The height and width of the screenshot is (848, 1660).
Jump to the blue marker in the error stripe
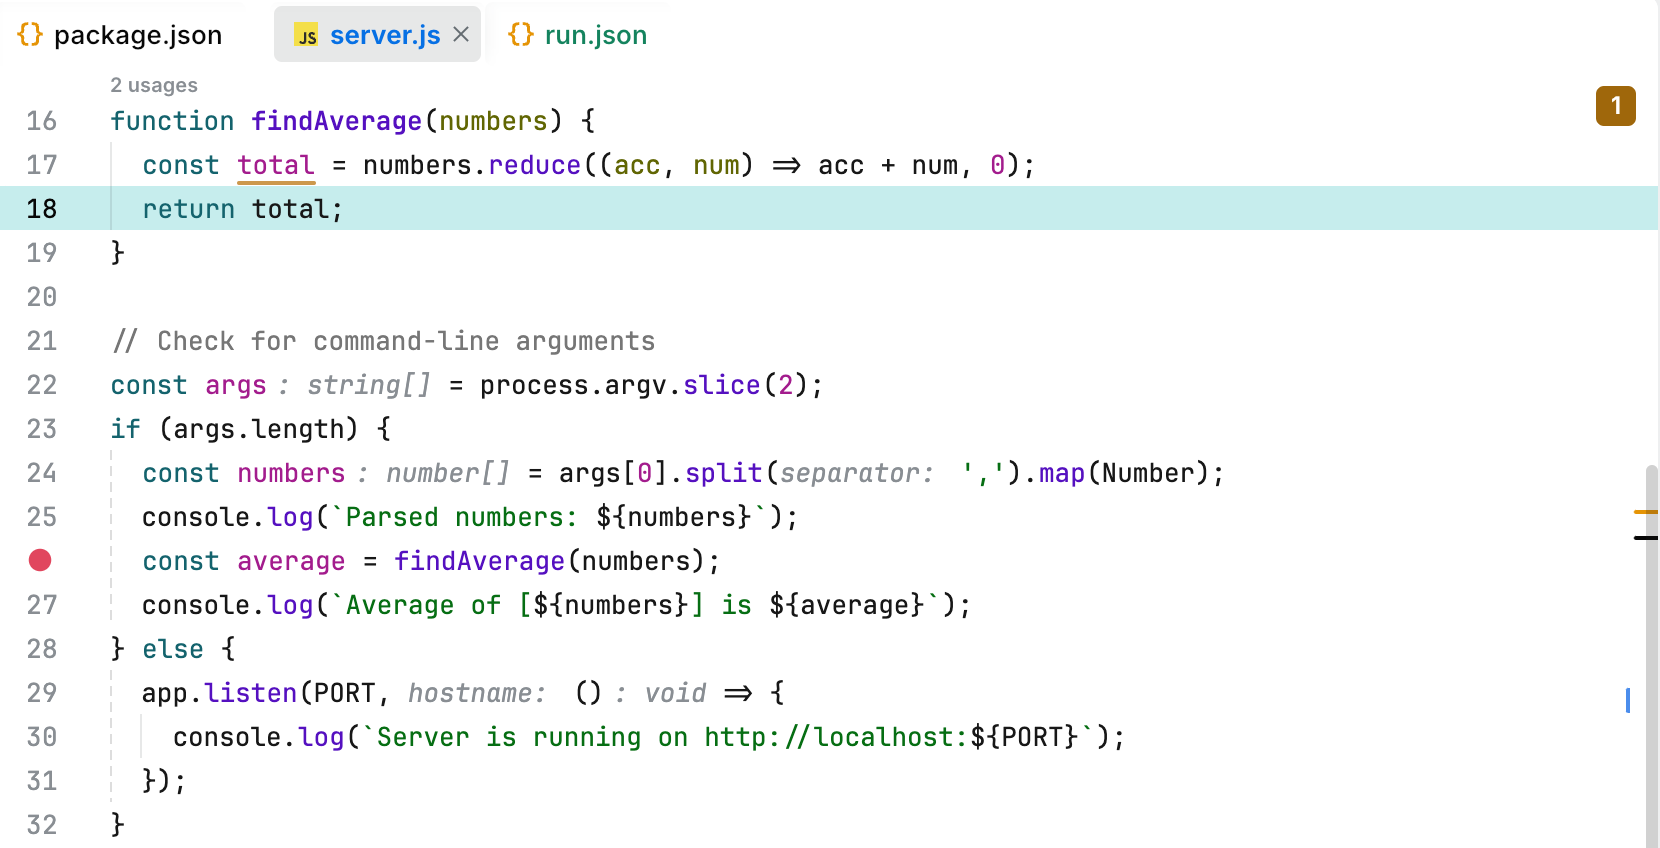tap(1628, 700)
